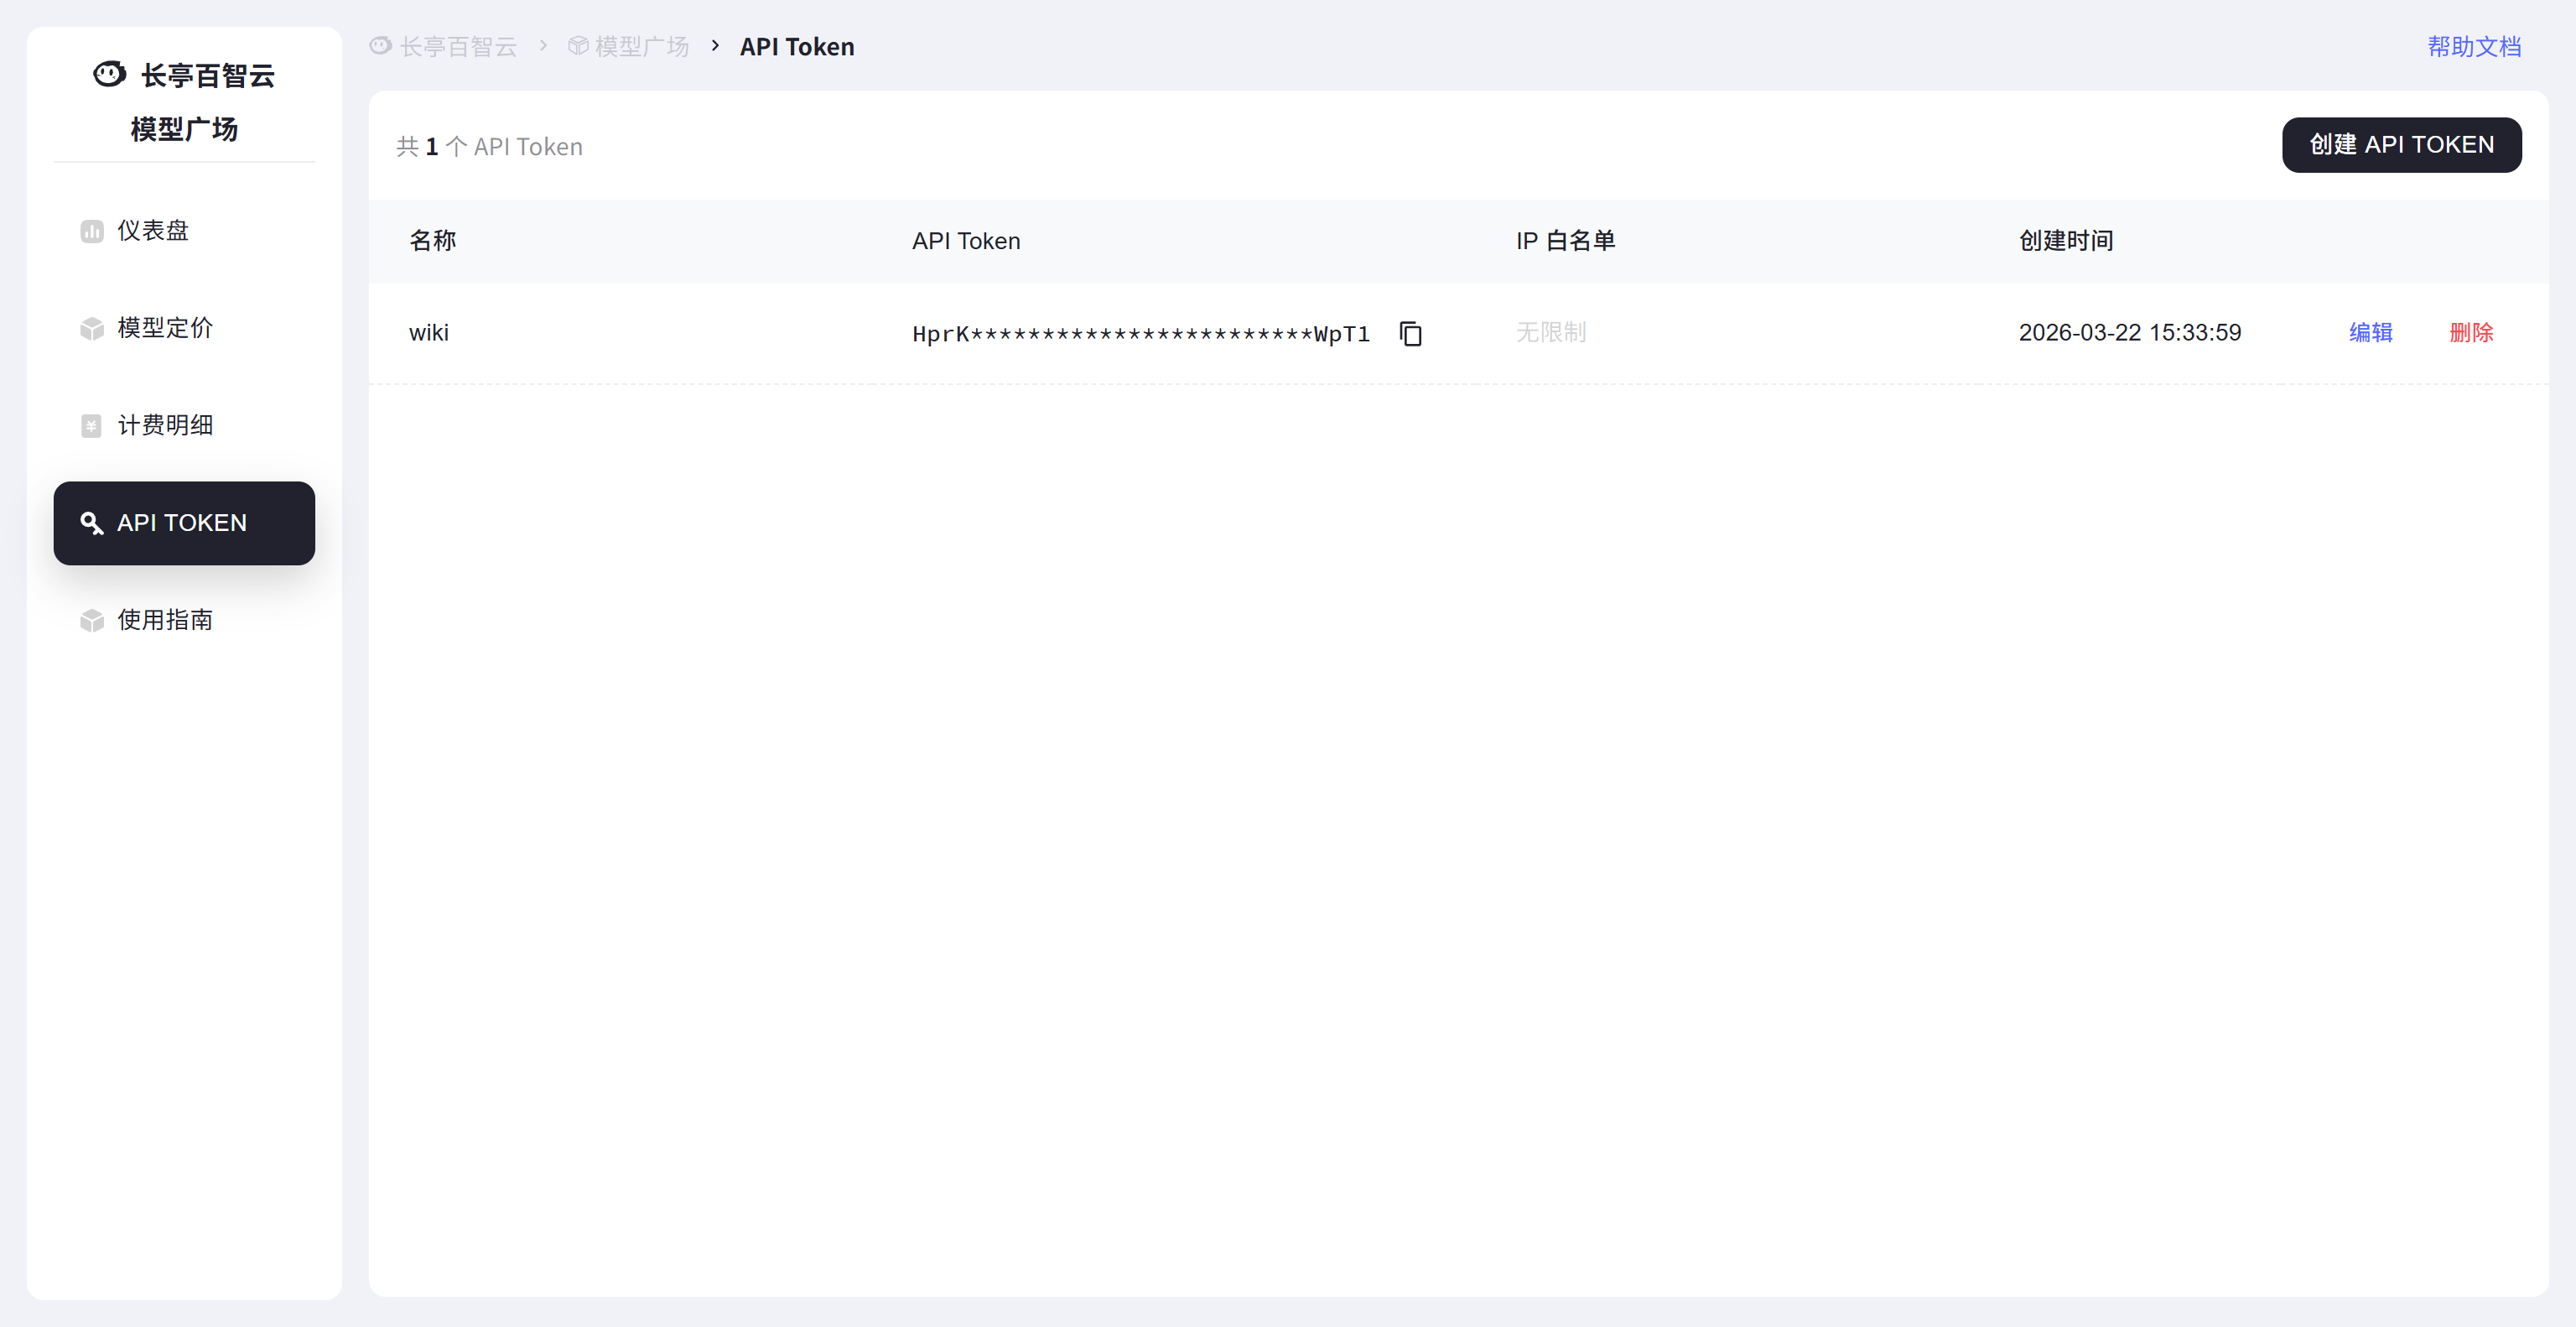2576x1327 pixels.
Task: Open the 帮助文档 help link
Action: click(x=2474, y=47)
